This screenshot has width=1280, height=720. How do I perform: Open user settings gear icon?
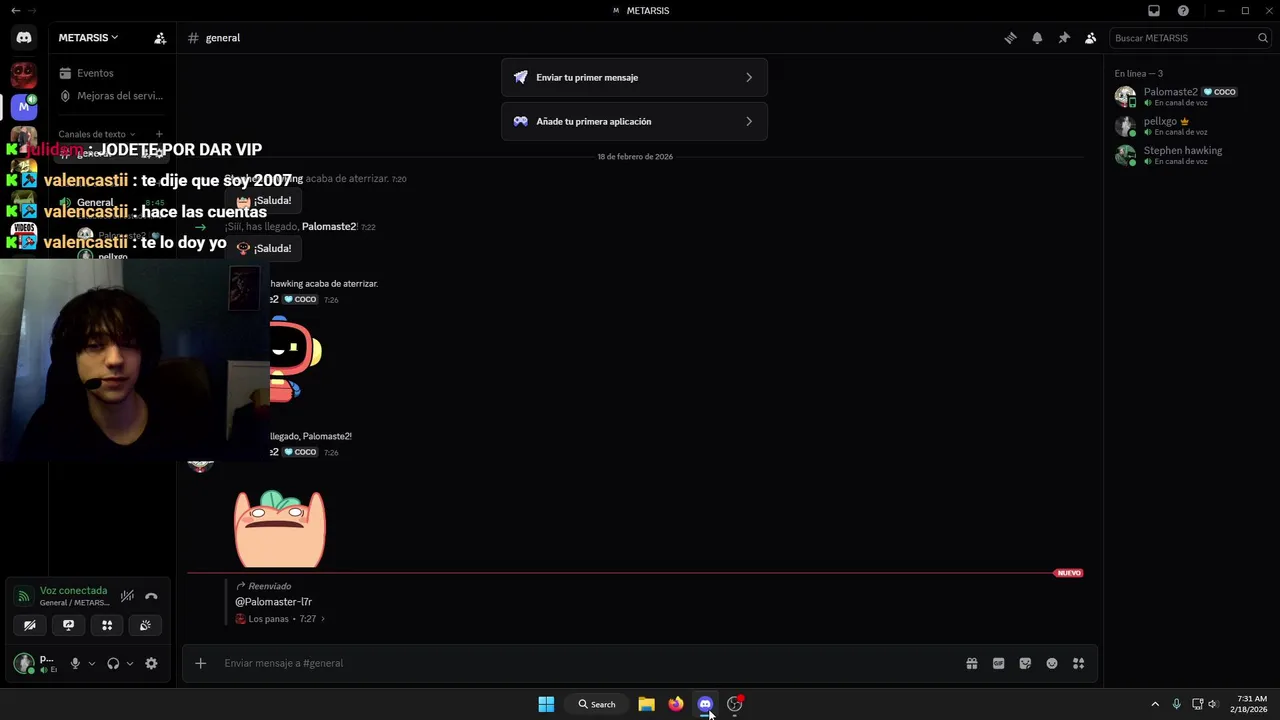tap(151, 663)
